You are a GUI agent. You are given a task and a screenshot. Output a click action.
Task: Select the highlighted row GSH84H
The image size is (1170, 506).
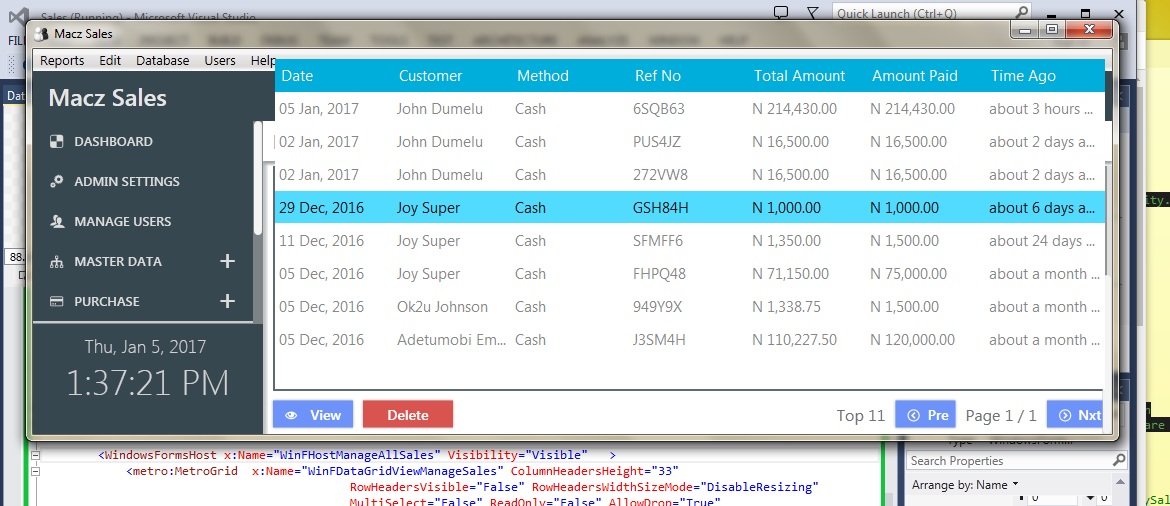click(x=689, y=207)
